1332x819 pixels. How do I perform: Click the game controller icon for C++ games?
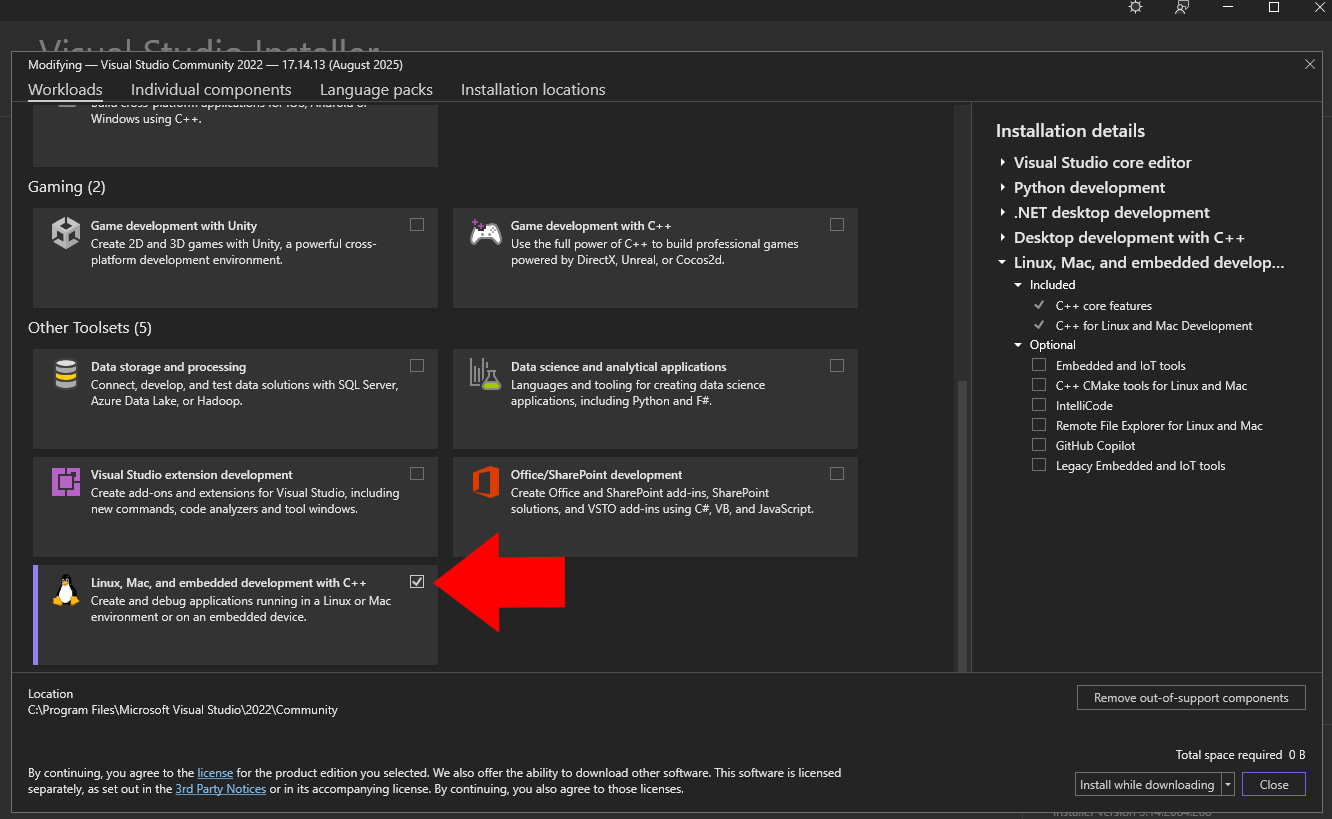tap(486, 233)
